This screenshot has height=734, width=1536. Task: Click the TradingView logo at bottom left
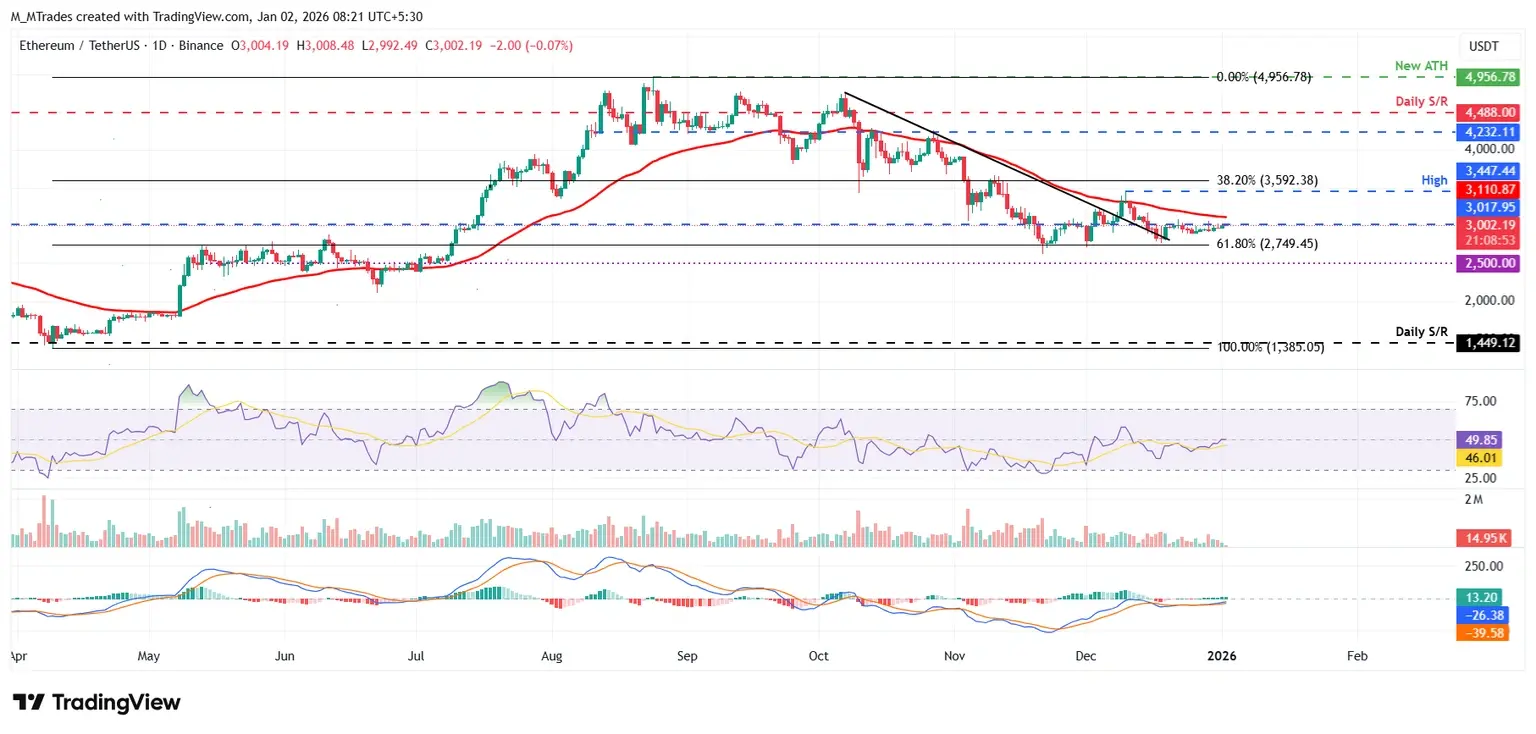click(96, 702)
